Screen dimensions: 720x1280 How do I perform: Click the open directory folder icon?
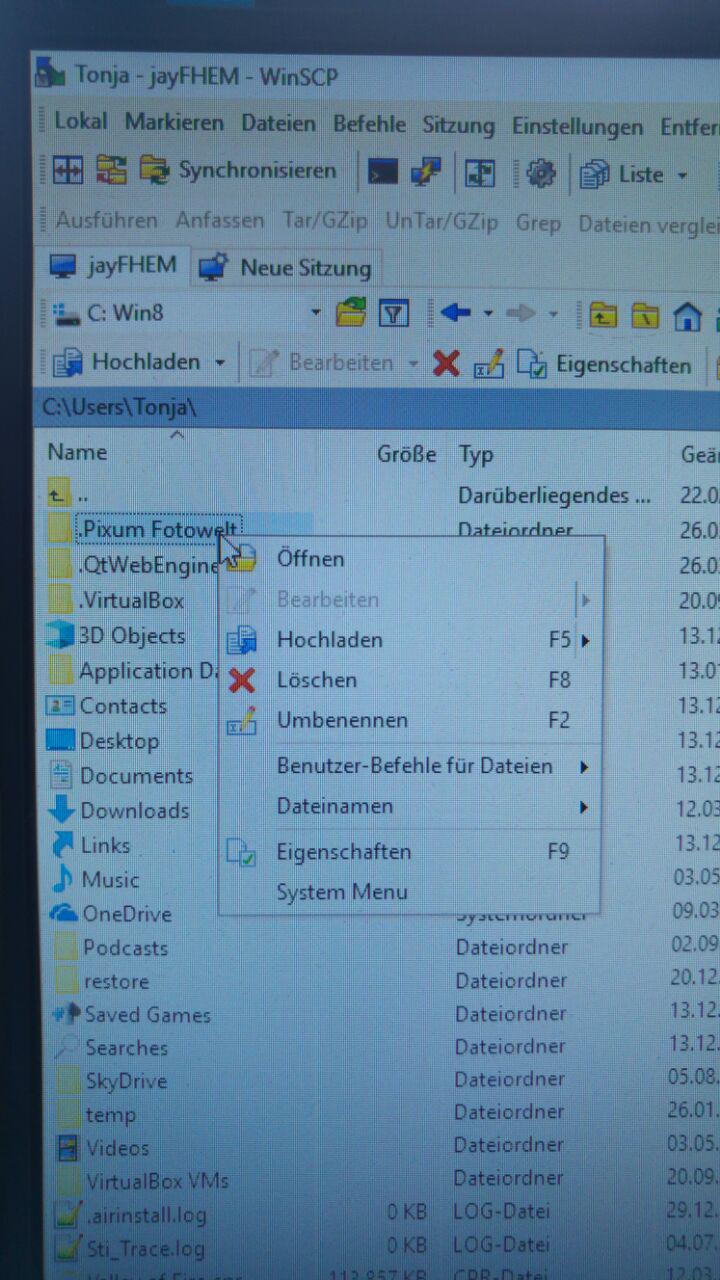point(351,314)
